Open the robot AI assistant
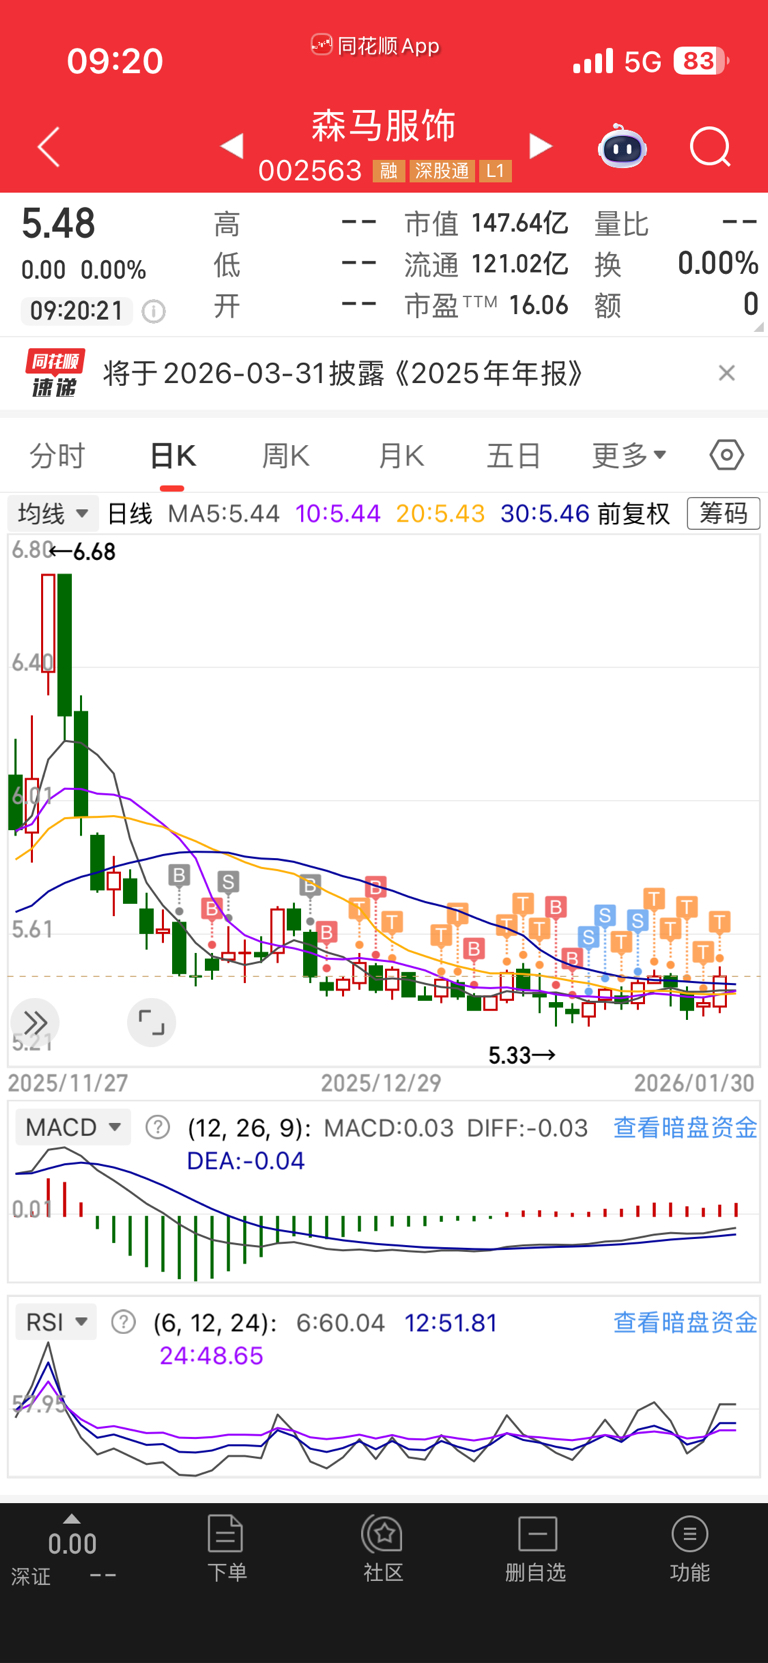This screenshot has width=768, height=1663. (x=622, y=147)
